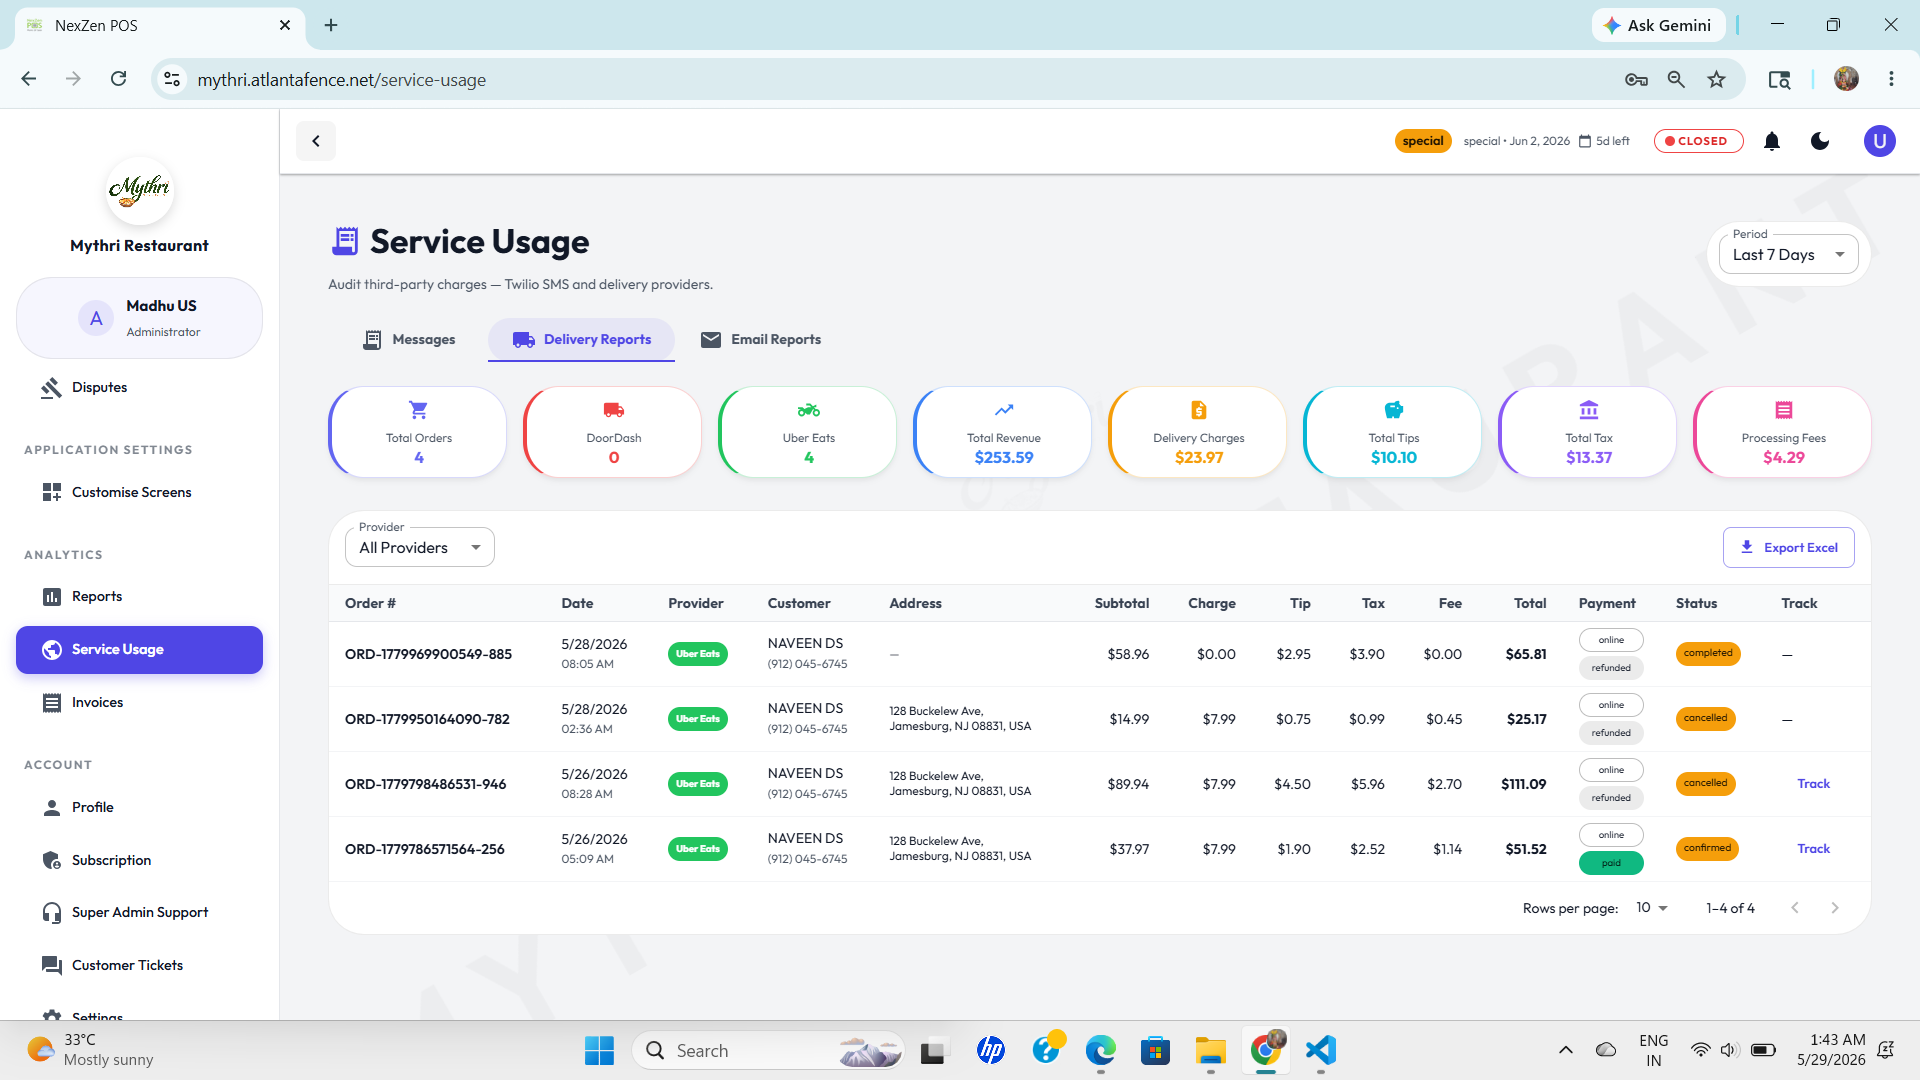Click taskbar Search box

[x=768, y=1050]
